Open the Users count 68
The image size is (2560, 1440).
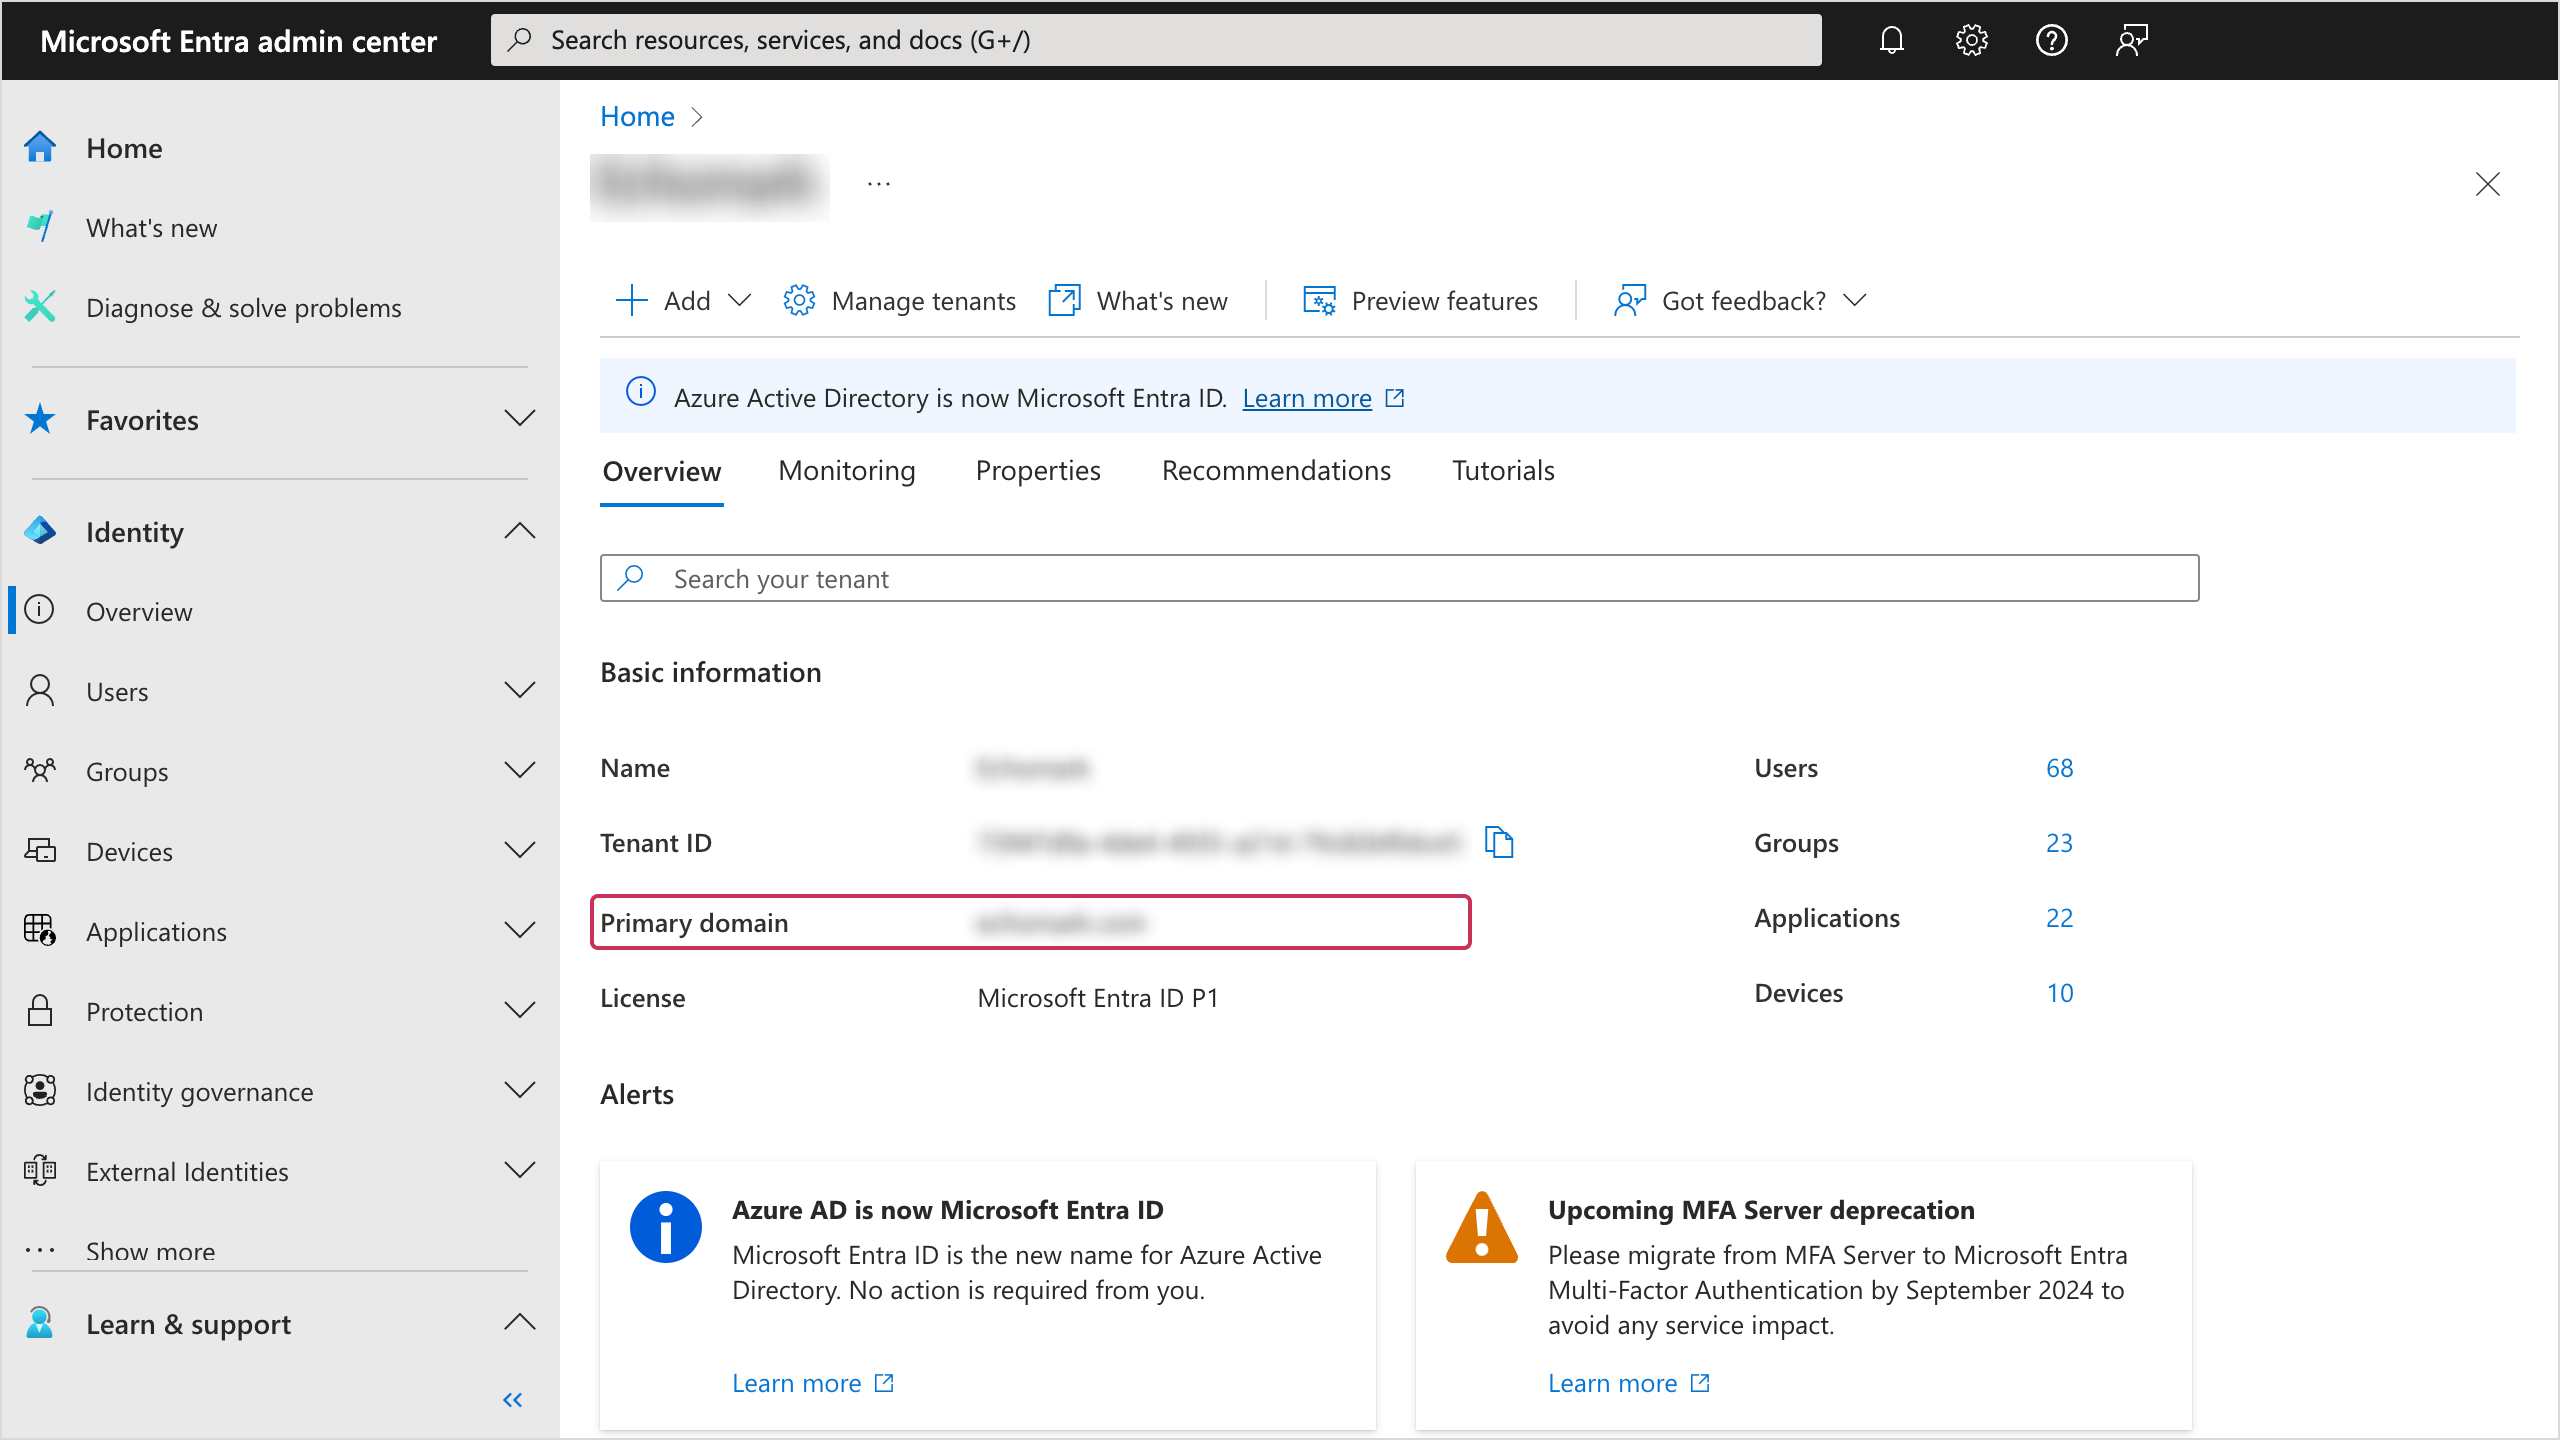pyautogui.click(x=2059, y=768)
